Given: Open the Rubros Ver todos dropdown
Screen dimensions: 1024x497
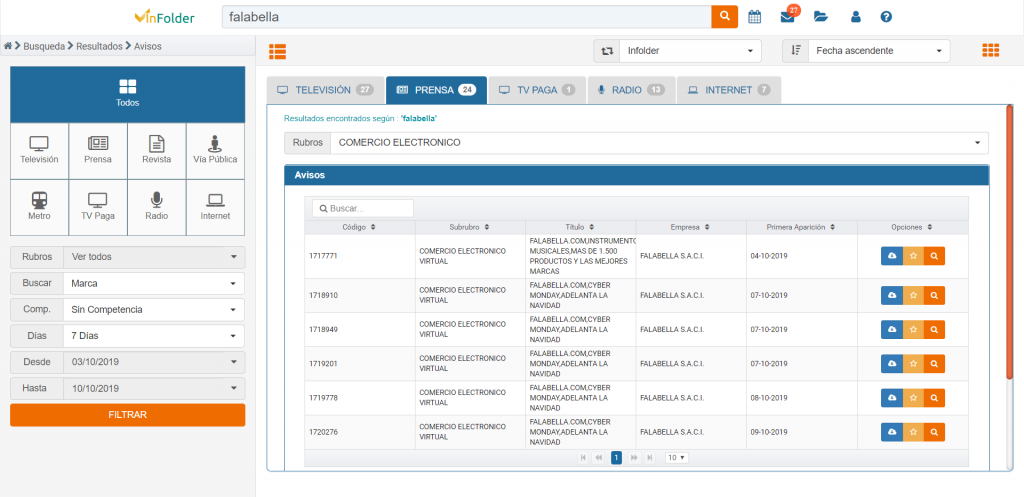Looking at the screenshot, I should click(x=154, y=257).
